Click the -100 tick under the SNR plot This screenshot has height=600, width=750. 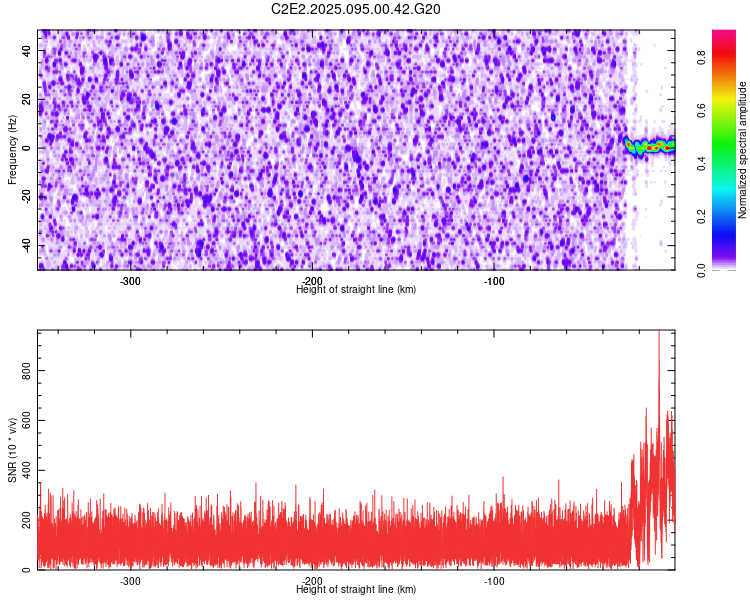494,581
